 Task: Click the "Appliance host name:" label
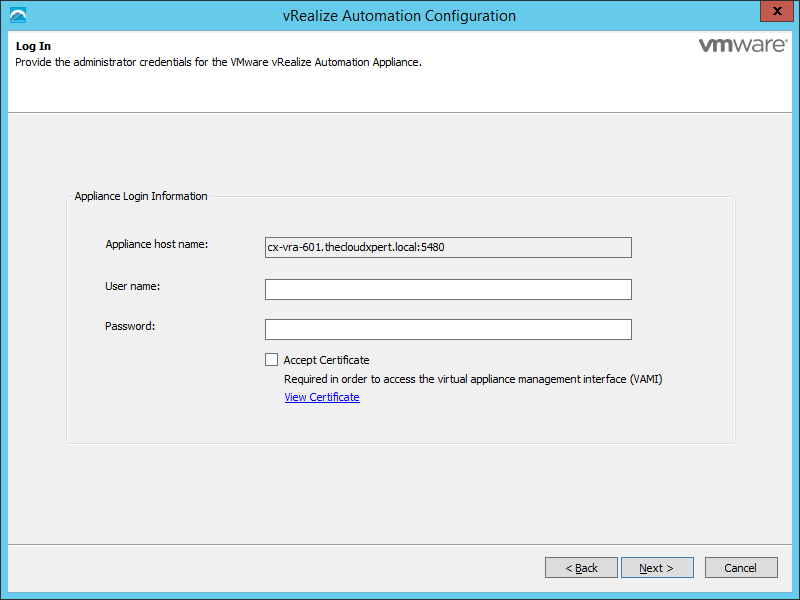point(156,245)
